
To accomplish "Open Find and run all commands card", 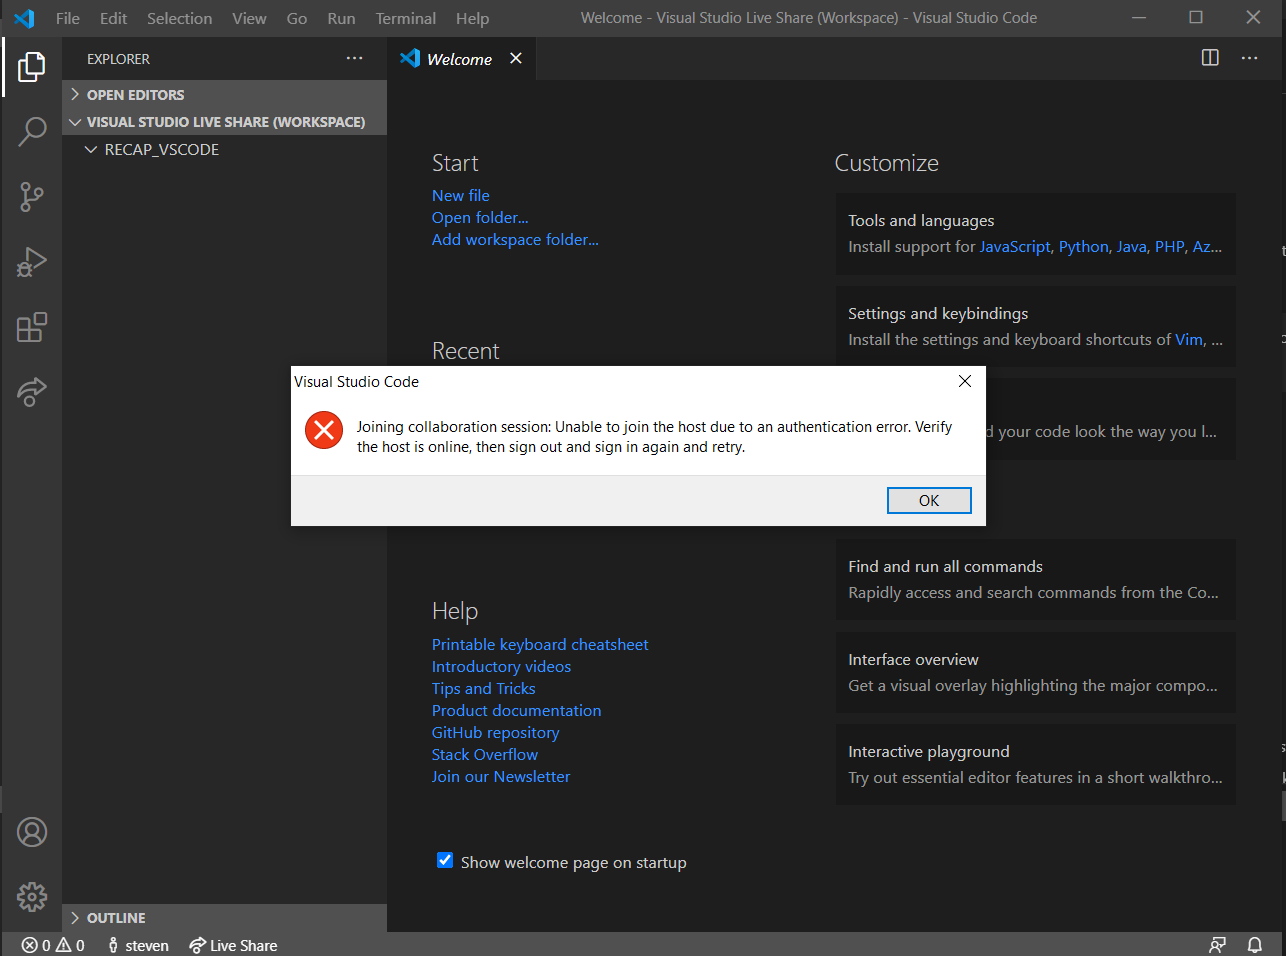I will point(1036,579).
